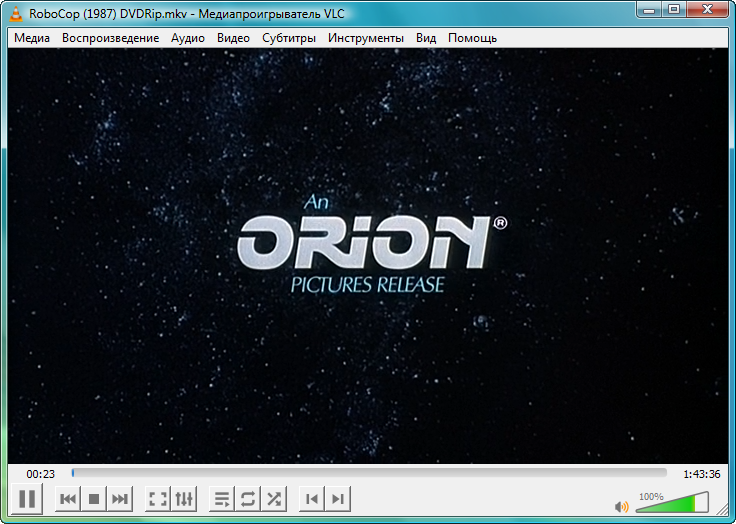Skip to next media in playlist

coord(120,499)
